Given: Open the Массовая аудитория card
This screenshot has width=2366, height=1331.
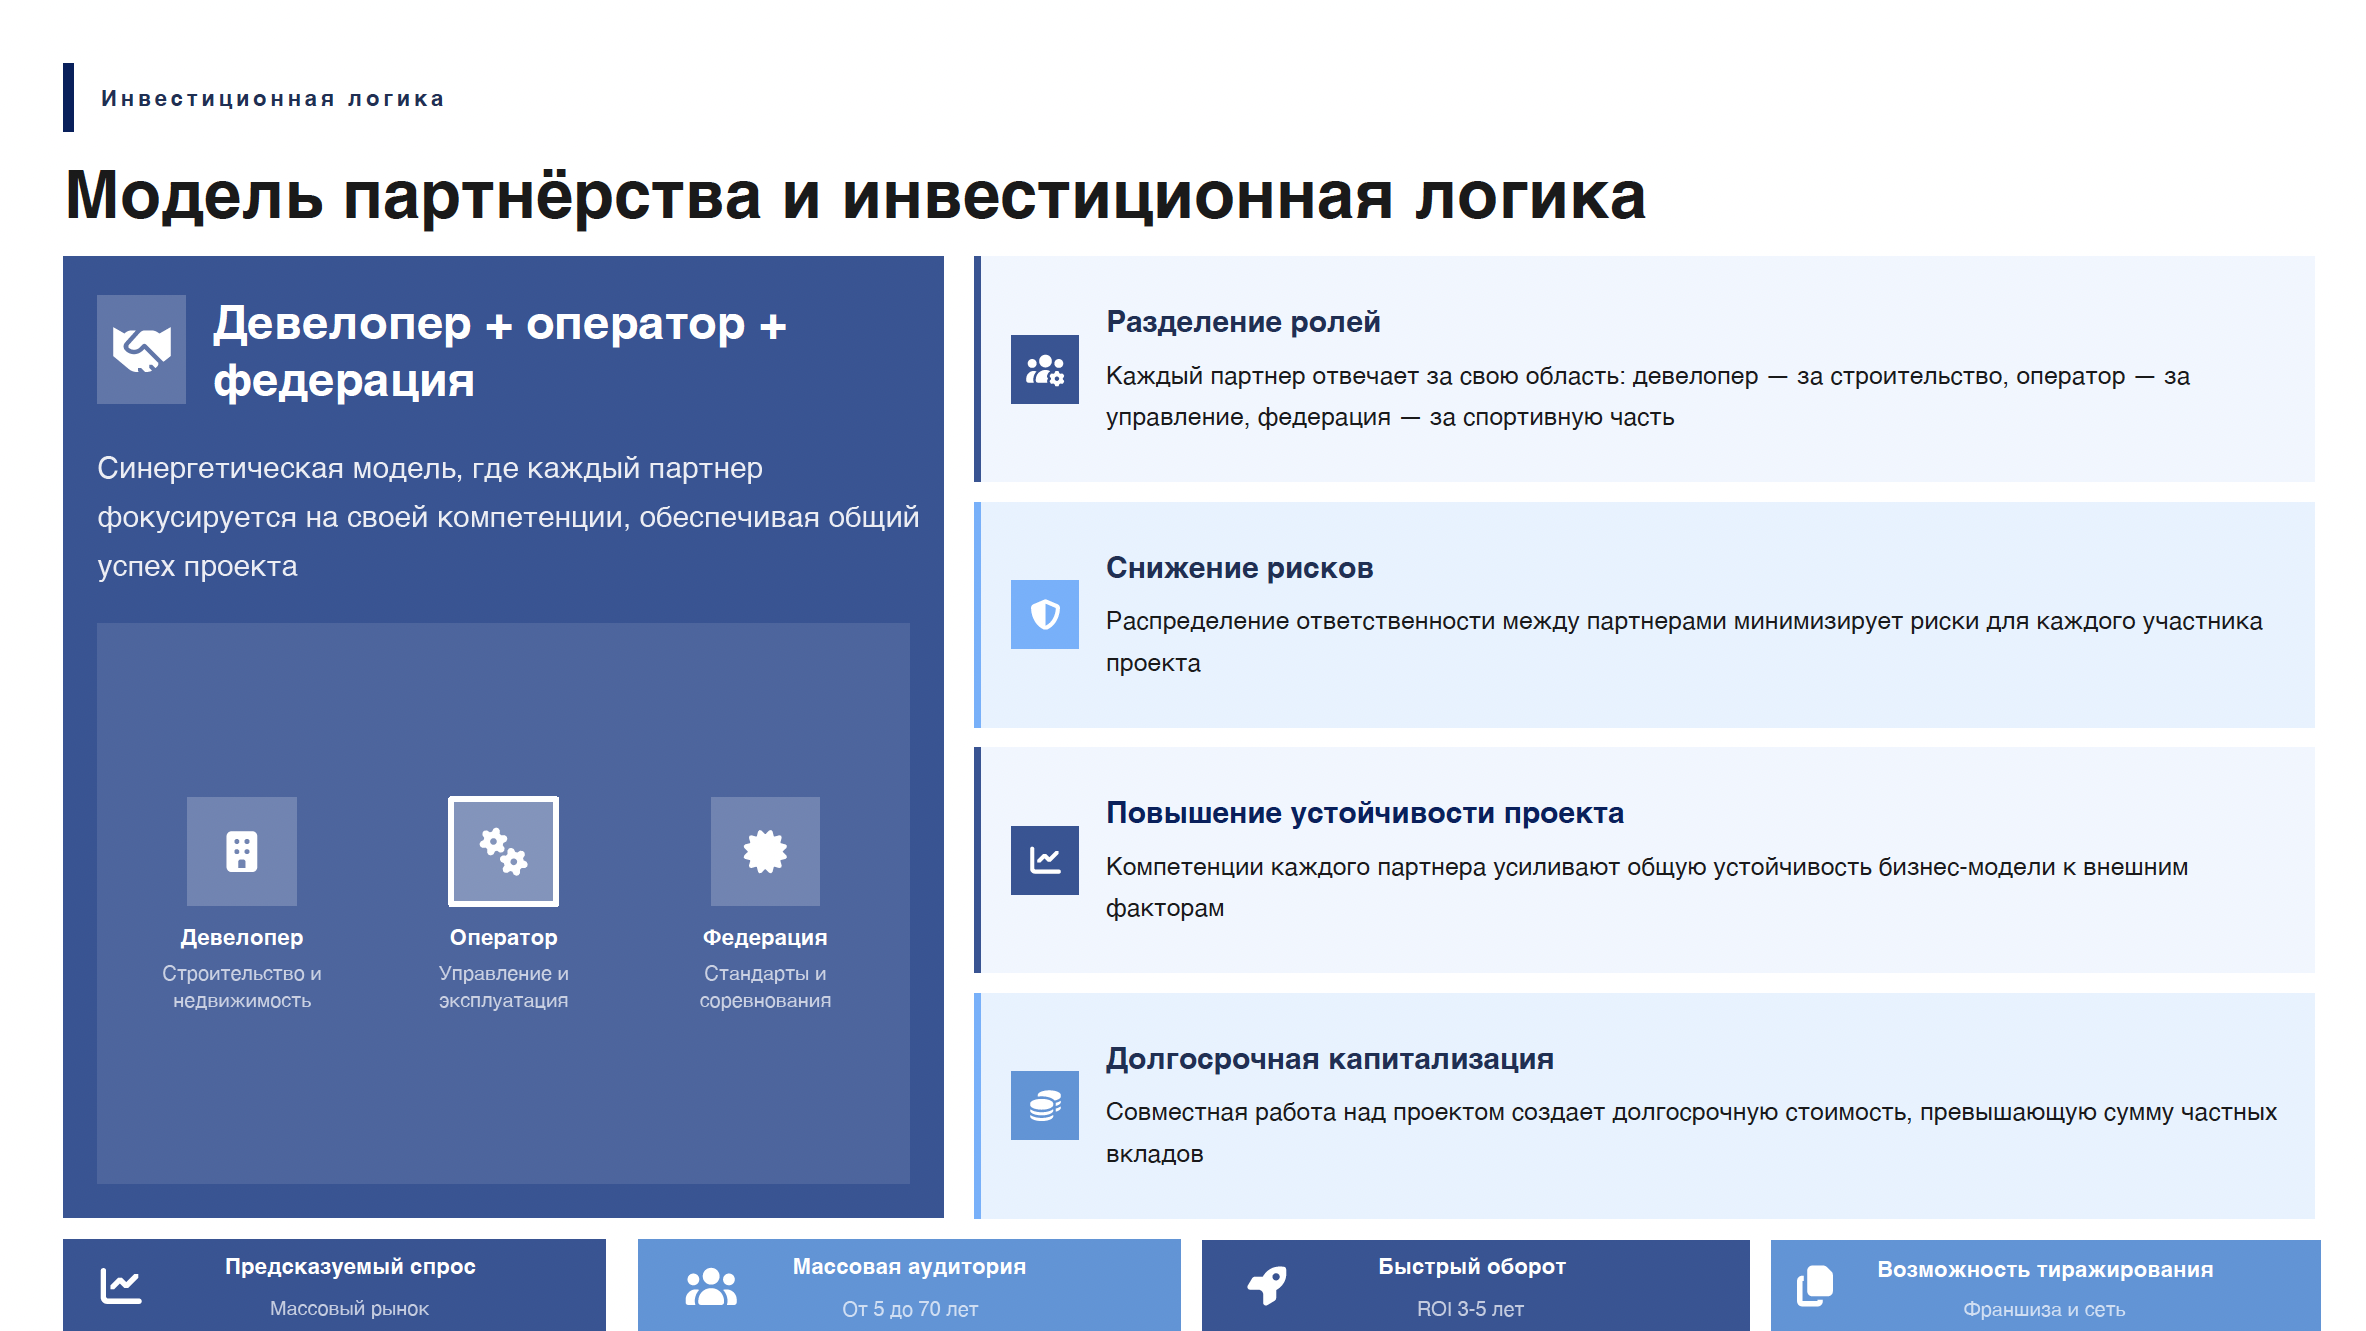Looking at the screenshot, I should click(908, 1286).
